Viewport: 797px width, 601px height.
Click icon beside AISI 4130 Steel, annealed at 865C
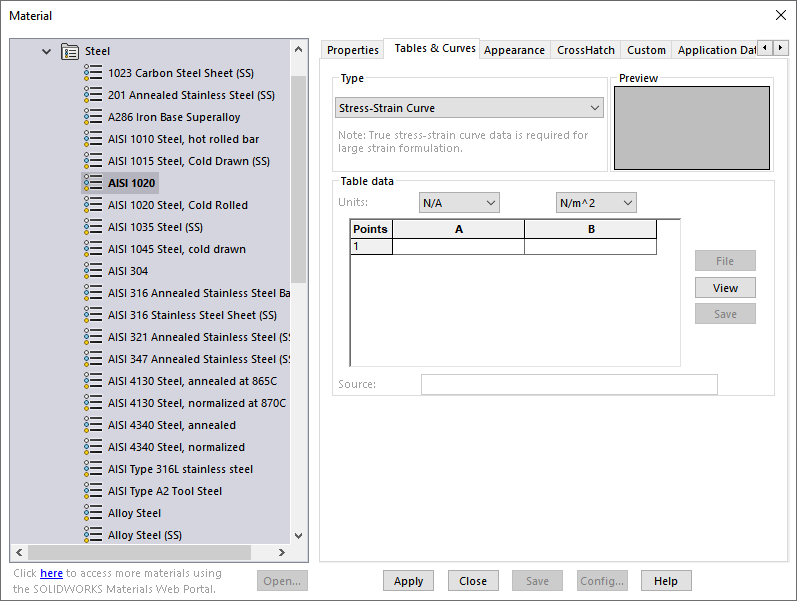coord(93,381)
